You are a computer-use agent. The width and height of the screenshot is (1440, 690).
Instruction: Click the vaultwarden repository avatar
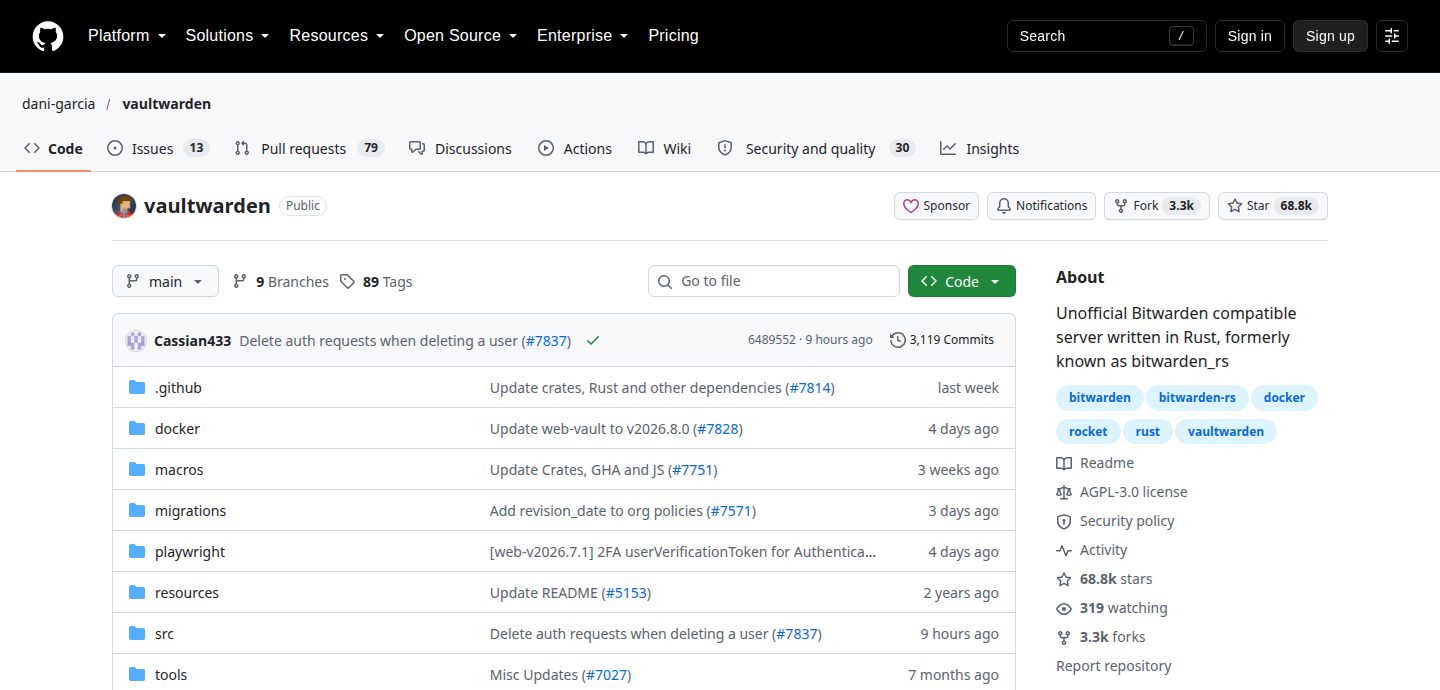124,206
